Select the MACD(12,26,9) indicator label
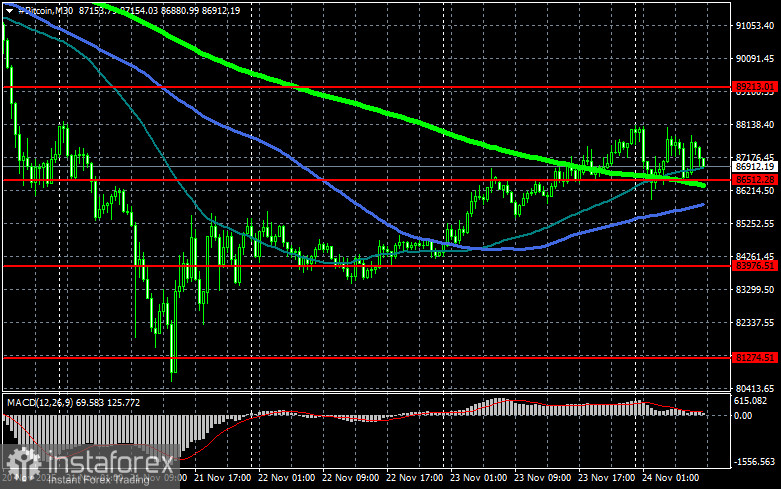 point(39,402)
